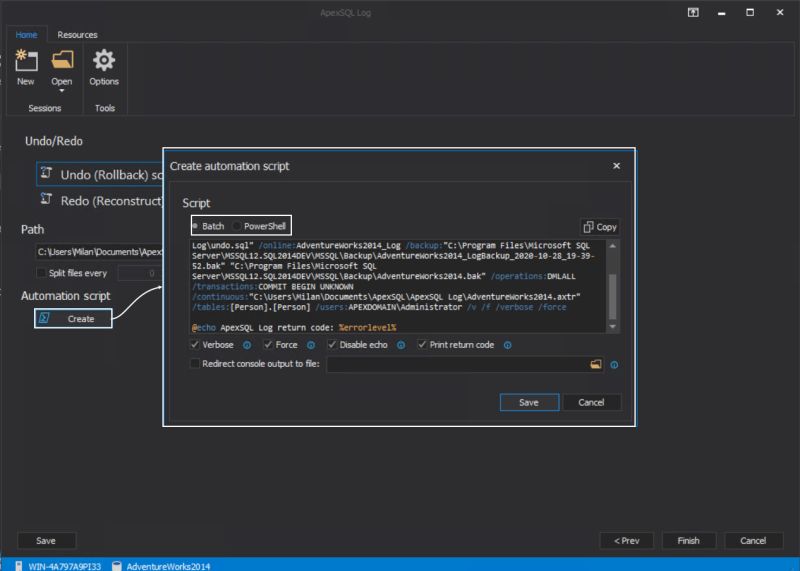Click the Undo script icon
The image size is (800, 571).
46,172
